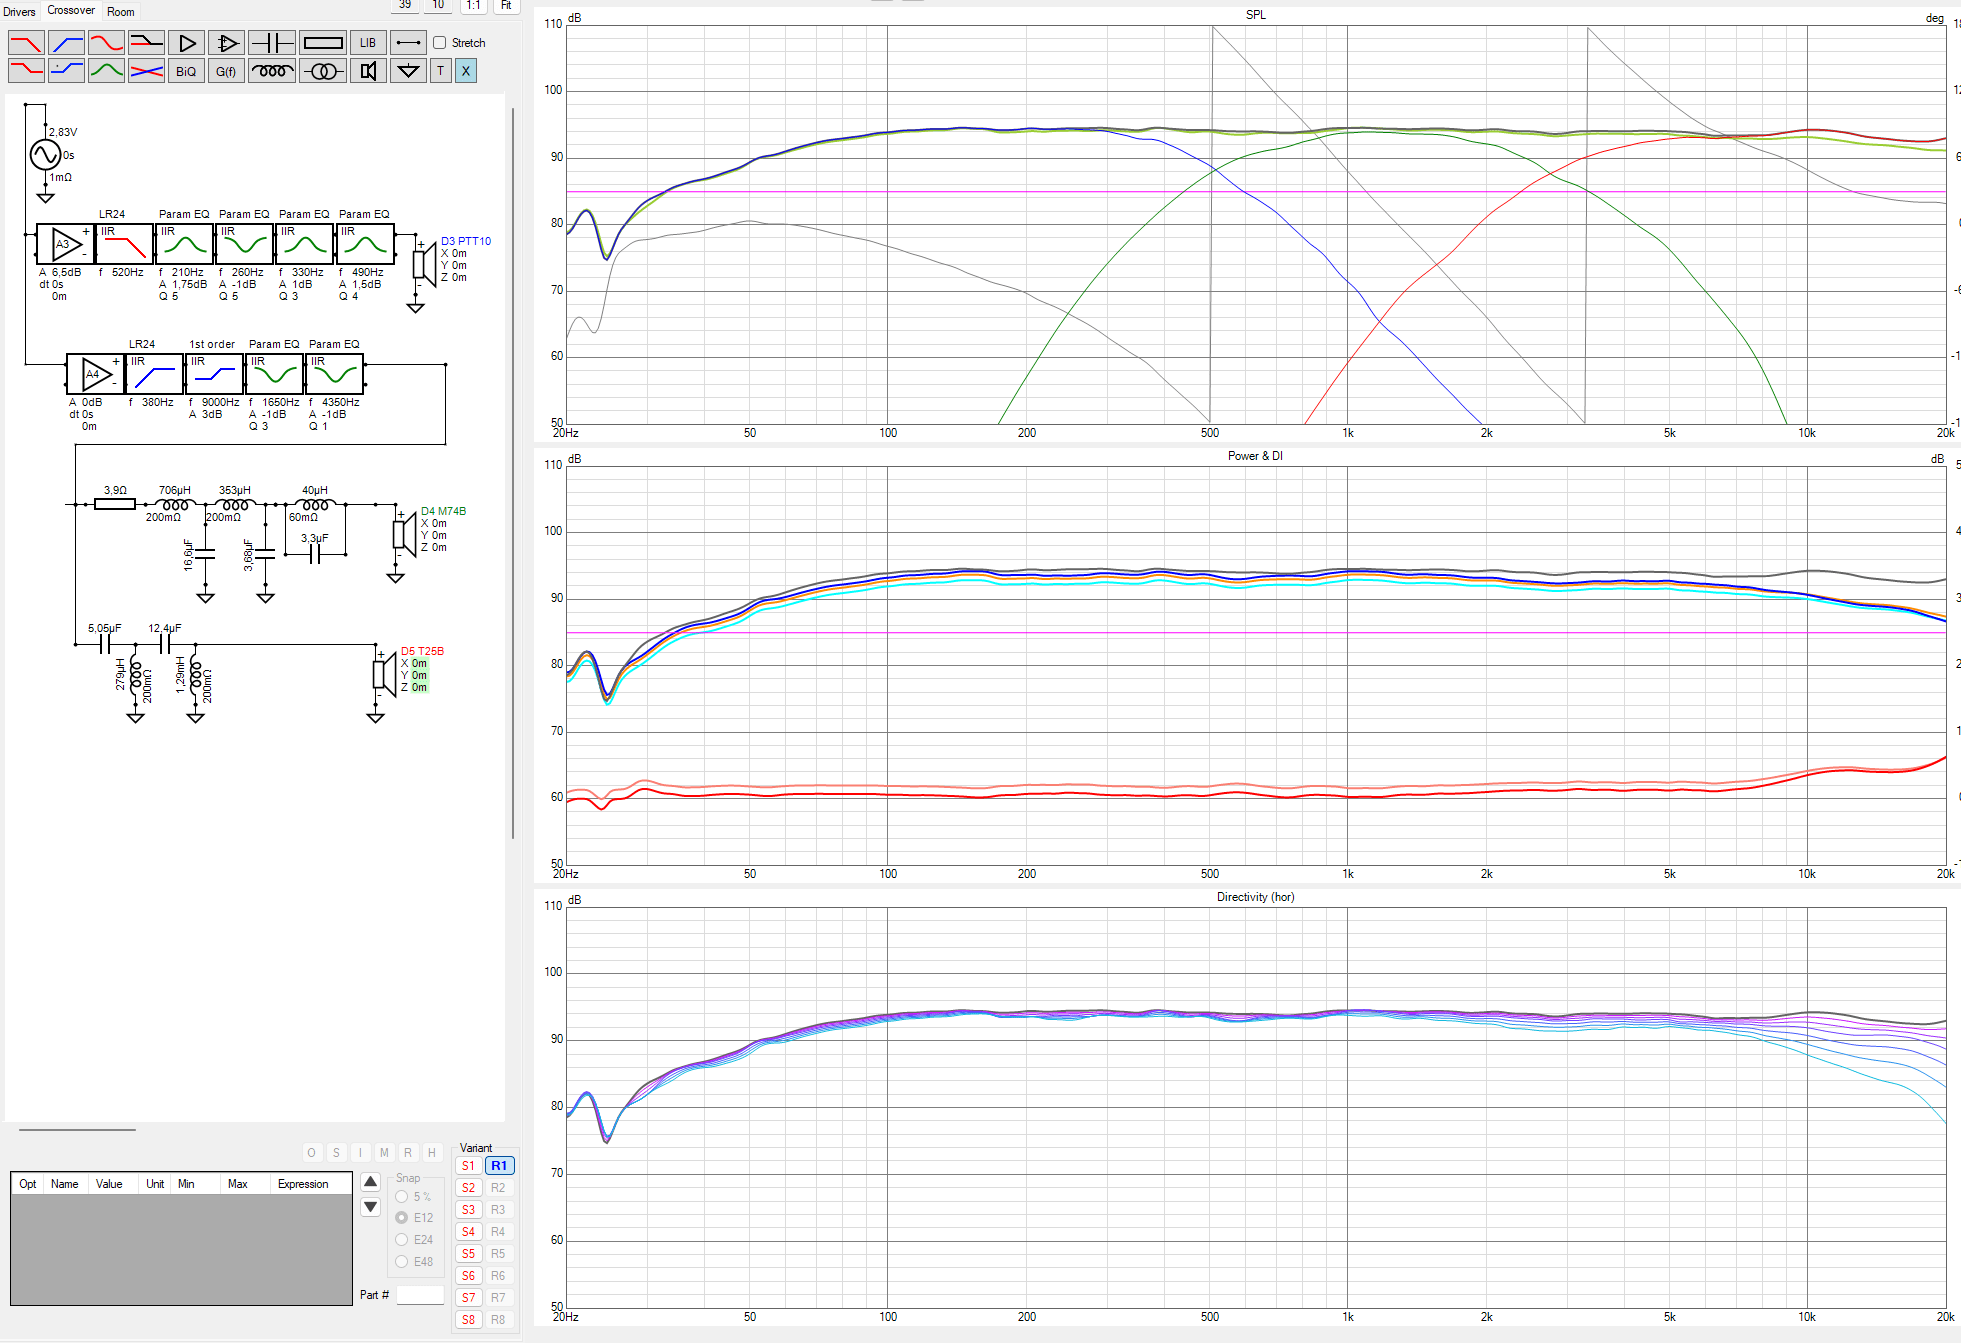Select the wire connection tool
The image size is (1961, 1343).
pyautogui.click(x=408, y=43)
